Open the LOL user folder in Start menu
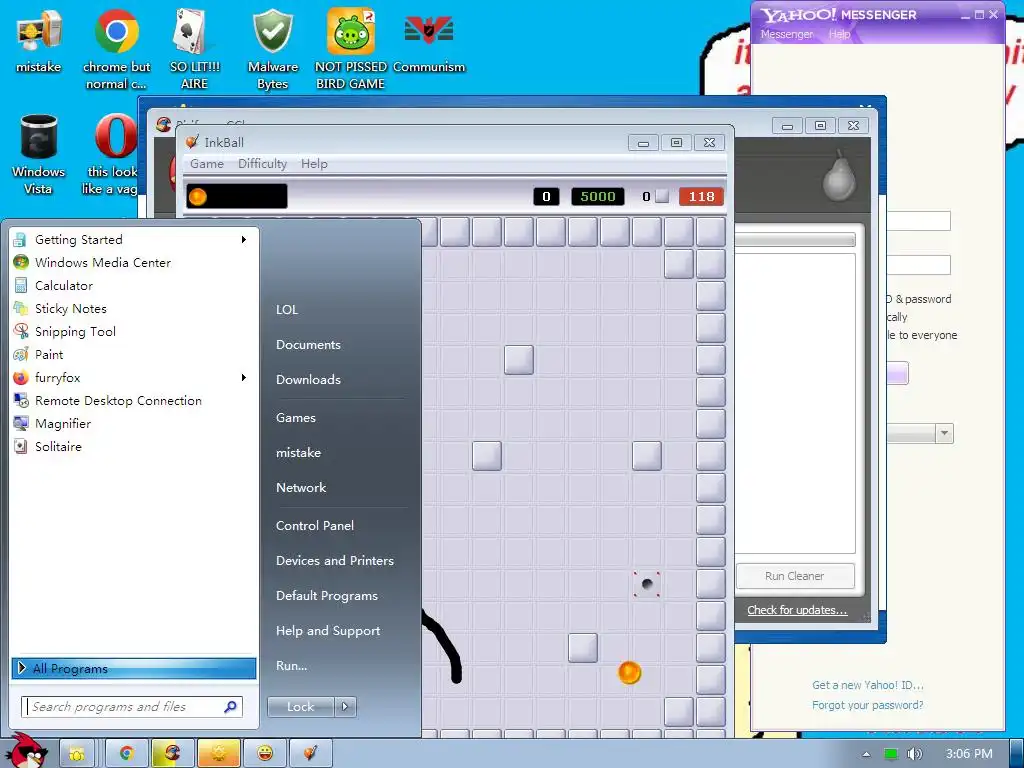Screen dimensions: 1024x768 click(x=287, y=310)
